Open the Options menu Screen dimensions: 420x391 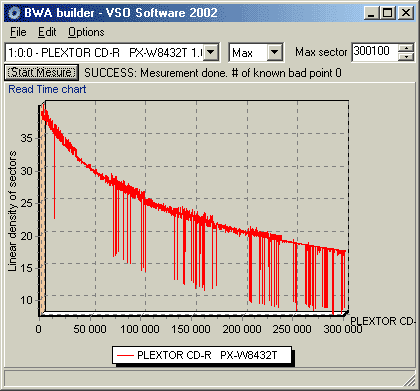[86, 32]
